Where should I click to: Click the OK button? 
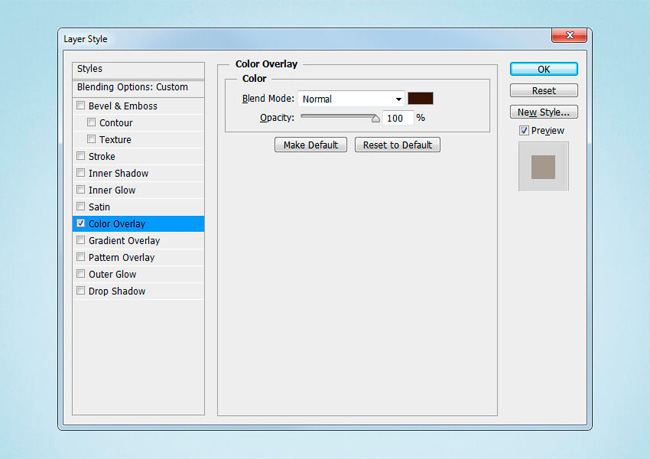point(543,69)
